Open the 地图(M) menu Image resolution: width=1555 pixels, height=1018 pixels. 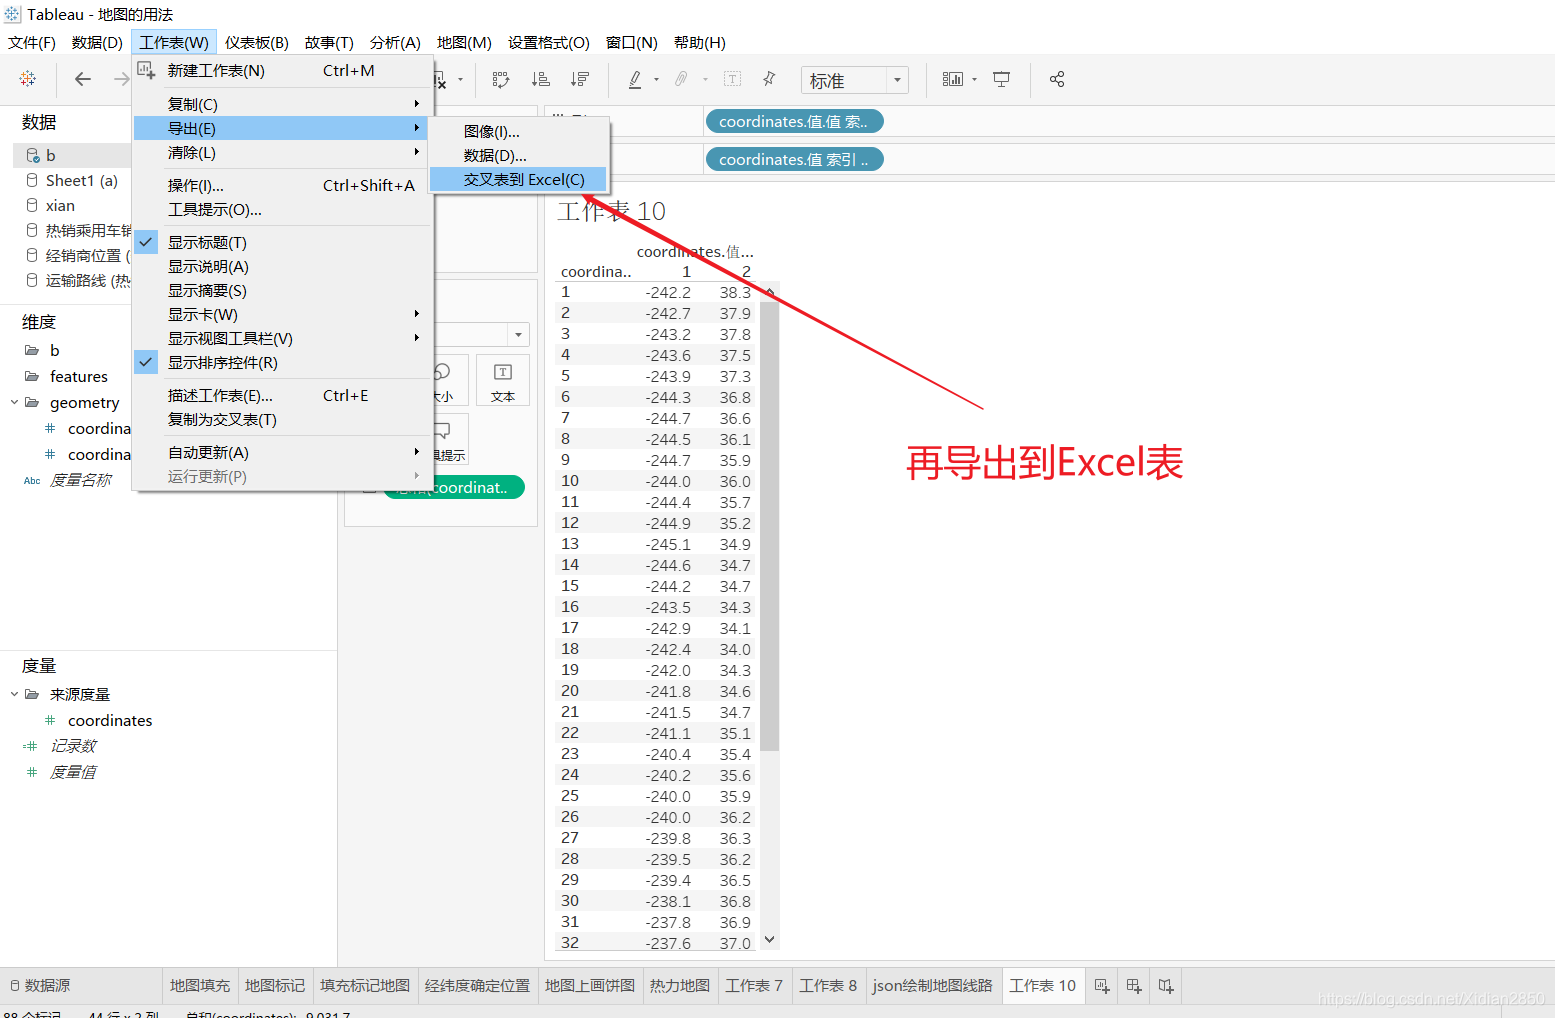464,42
